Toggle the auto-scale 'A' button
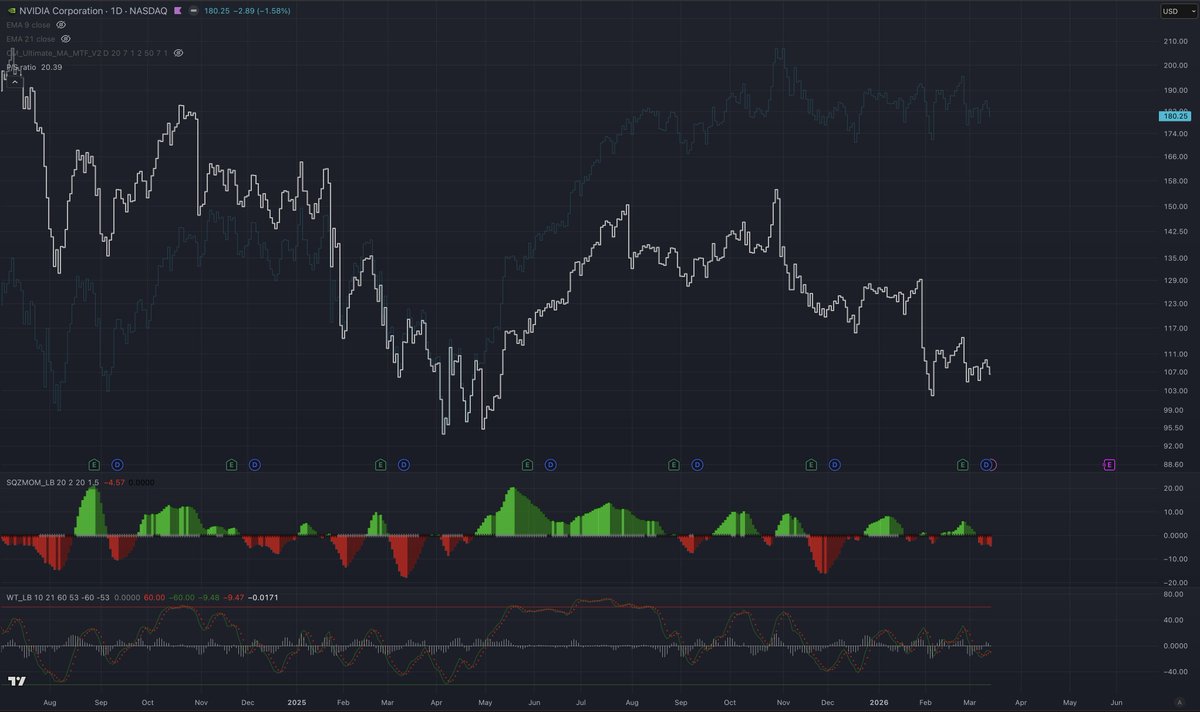Screen dimensions: 1200x712 [x=1180, y=704]
